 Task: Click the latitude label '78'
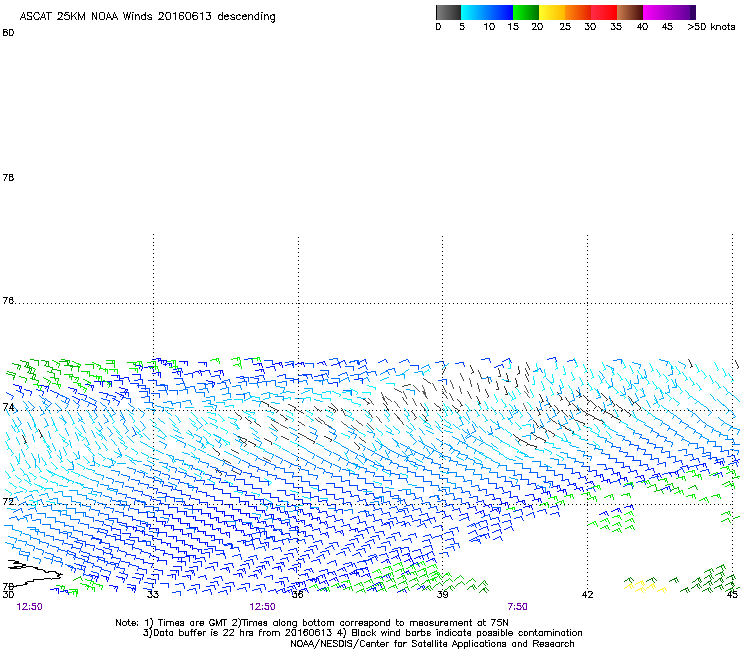(x=8, y=177)
